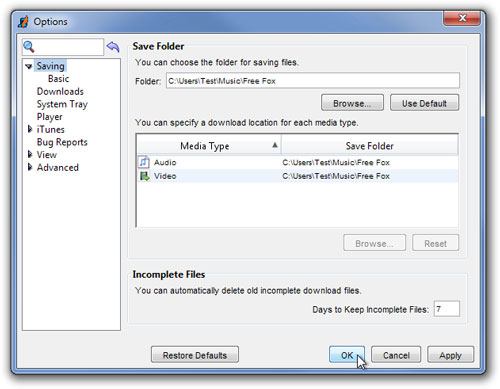
Task: Open the Downloads options page
Action: tap(60, 91)
